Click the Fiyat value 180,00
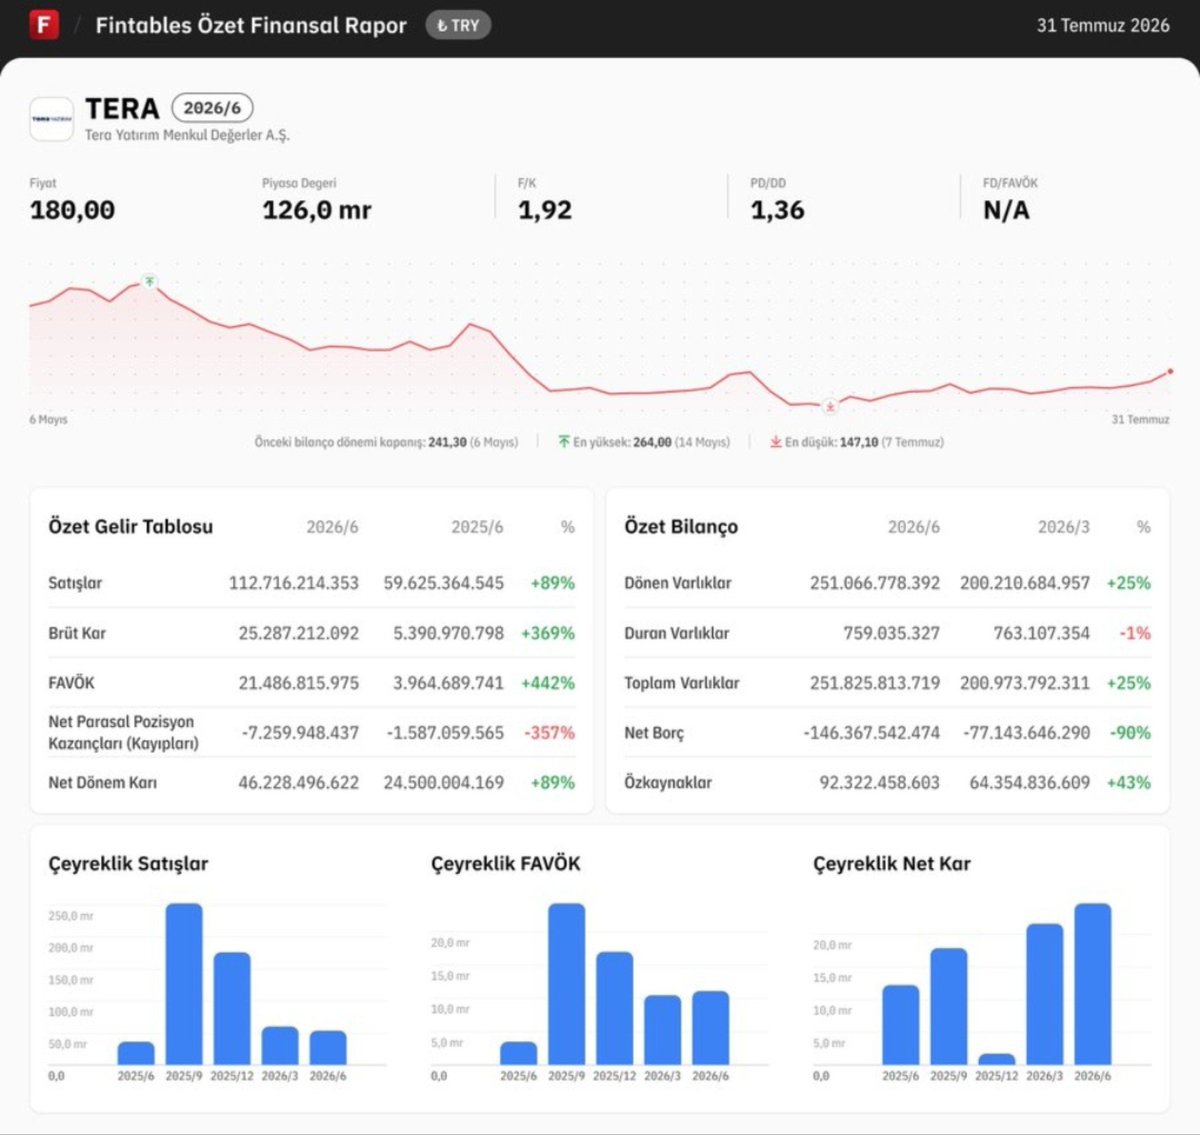The height and width of the screenshot is (1135, 1200). [72, 210]
